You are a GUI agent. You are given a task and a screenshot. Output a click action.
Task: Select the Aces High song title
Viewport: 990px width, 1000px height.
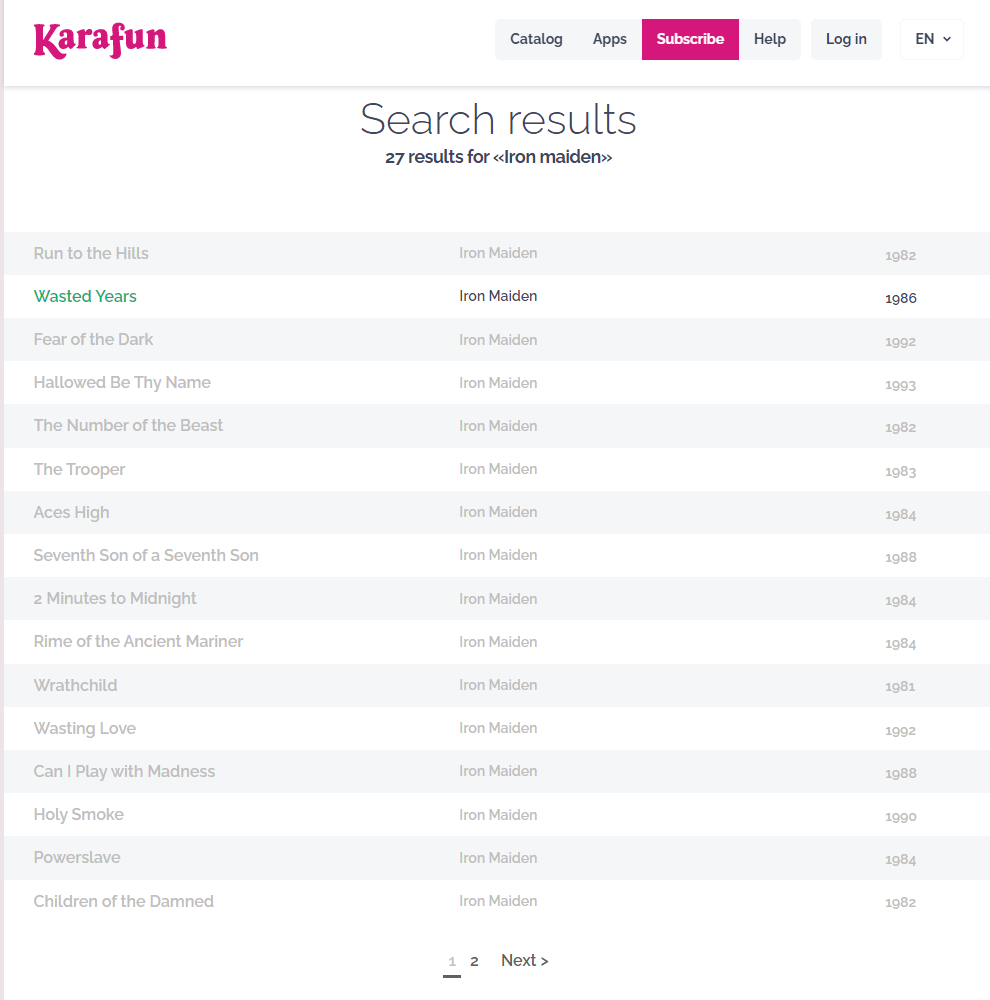71,513
